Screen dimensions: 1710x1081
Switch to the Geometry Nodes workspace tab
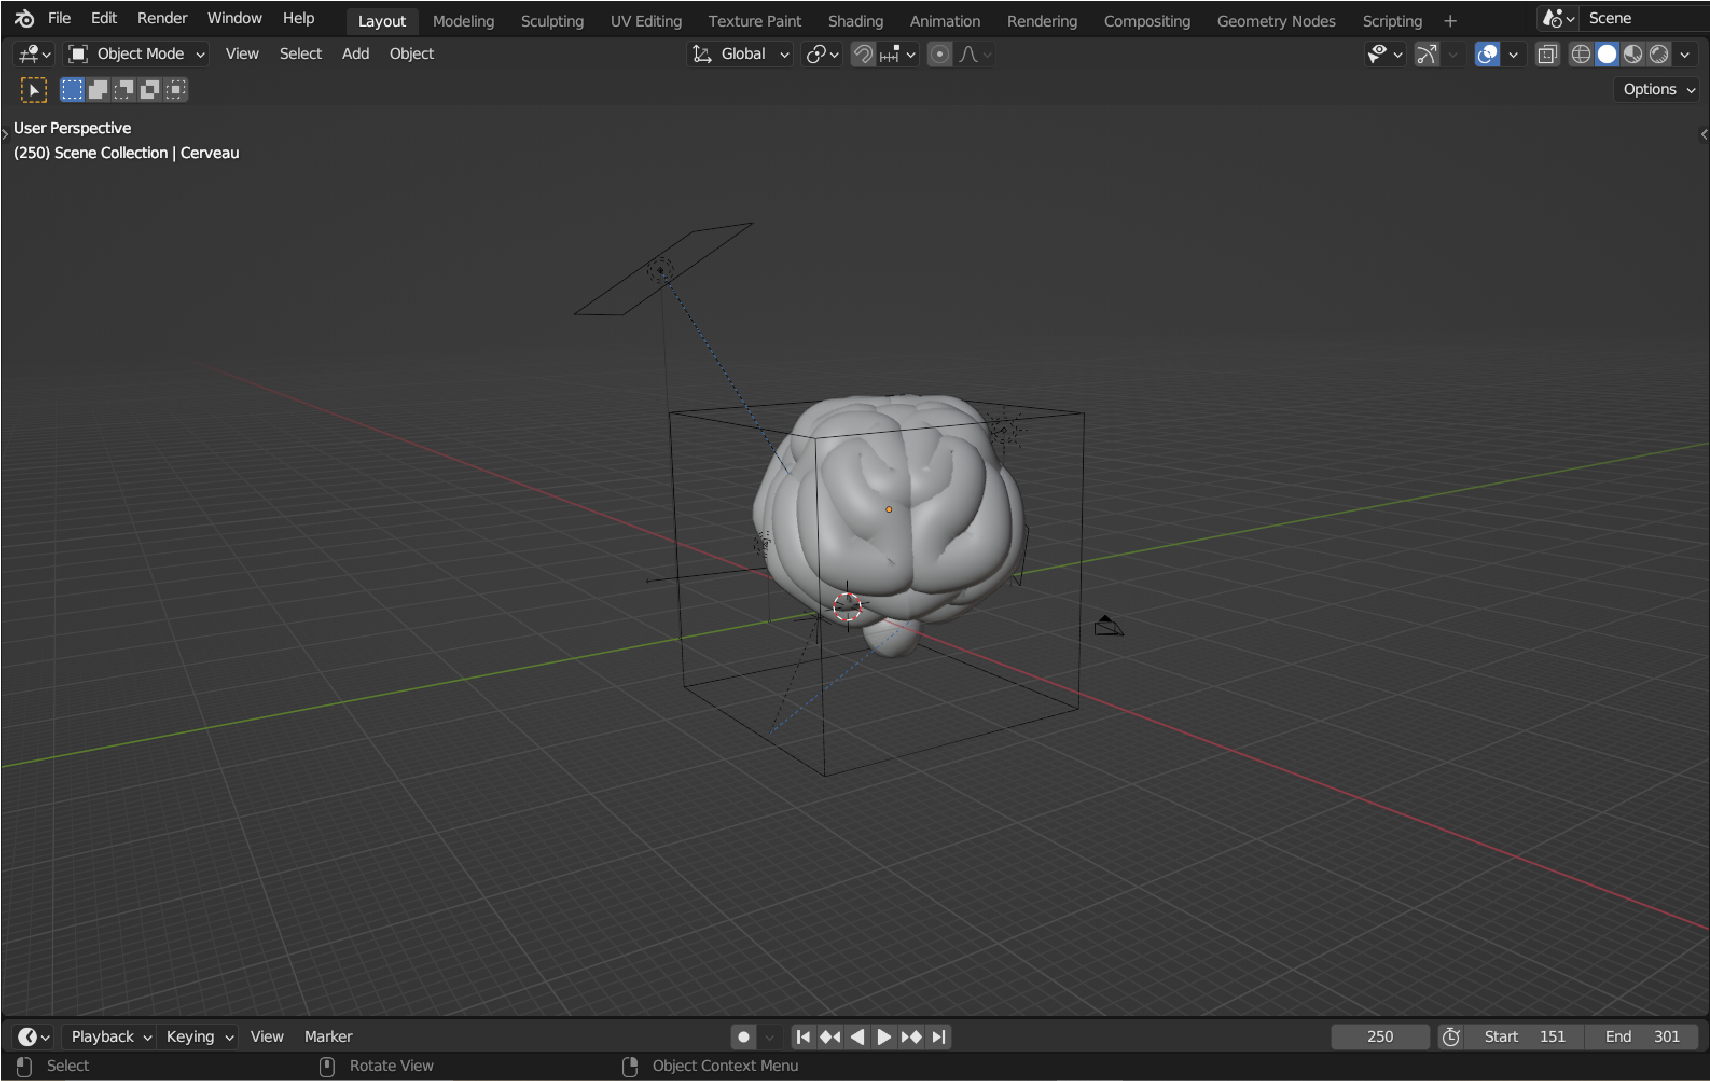(1276, 21)
